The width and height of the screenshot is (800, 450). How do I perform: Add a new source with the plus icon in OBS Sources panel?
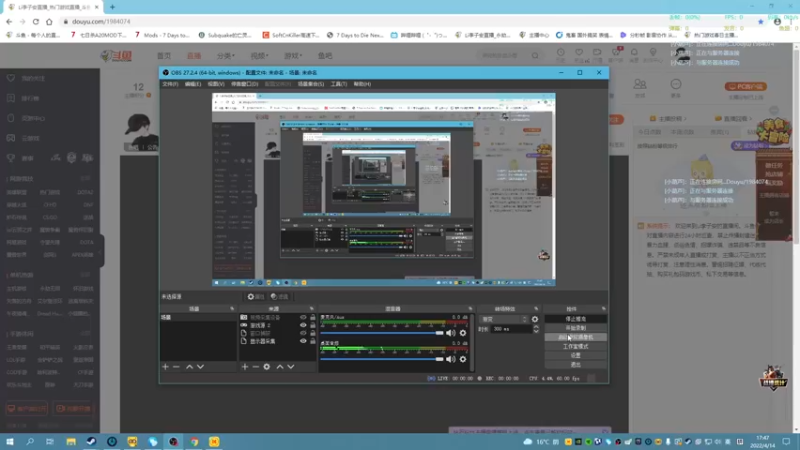pos(245,367)
